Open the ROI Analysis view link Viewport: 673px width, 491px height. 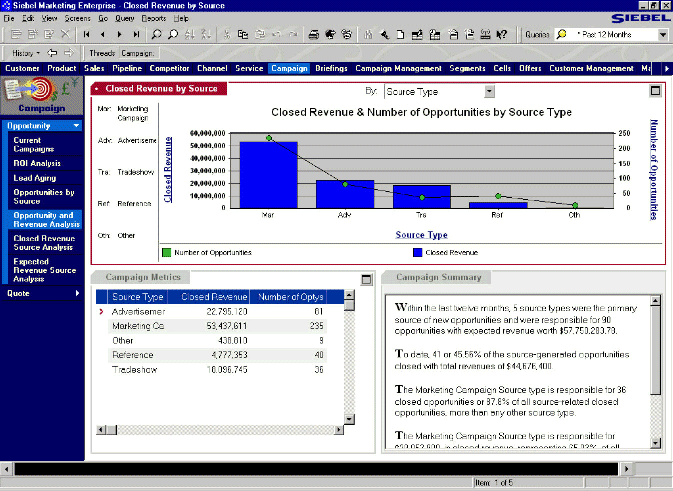point(37,162)
